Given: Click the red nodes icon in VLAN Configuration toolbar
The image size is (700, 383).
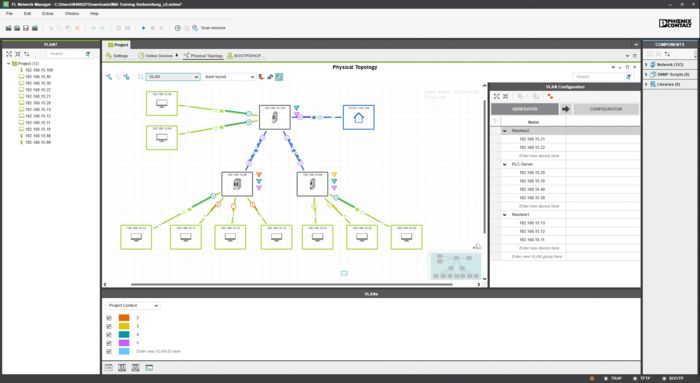Looking at the screenshot, I should [x=550, y=96].
